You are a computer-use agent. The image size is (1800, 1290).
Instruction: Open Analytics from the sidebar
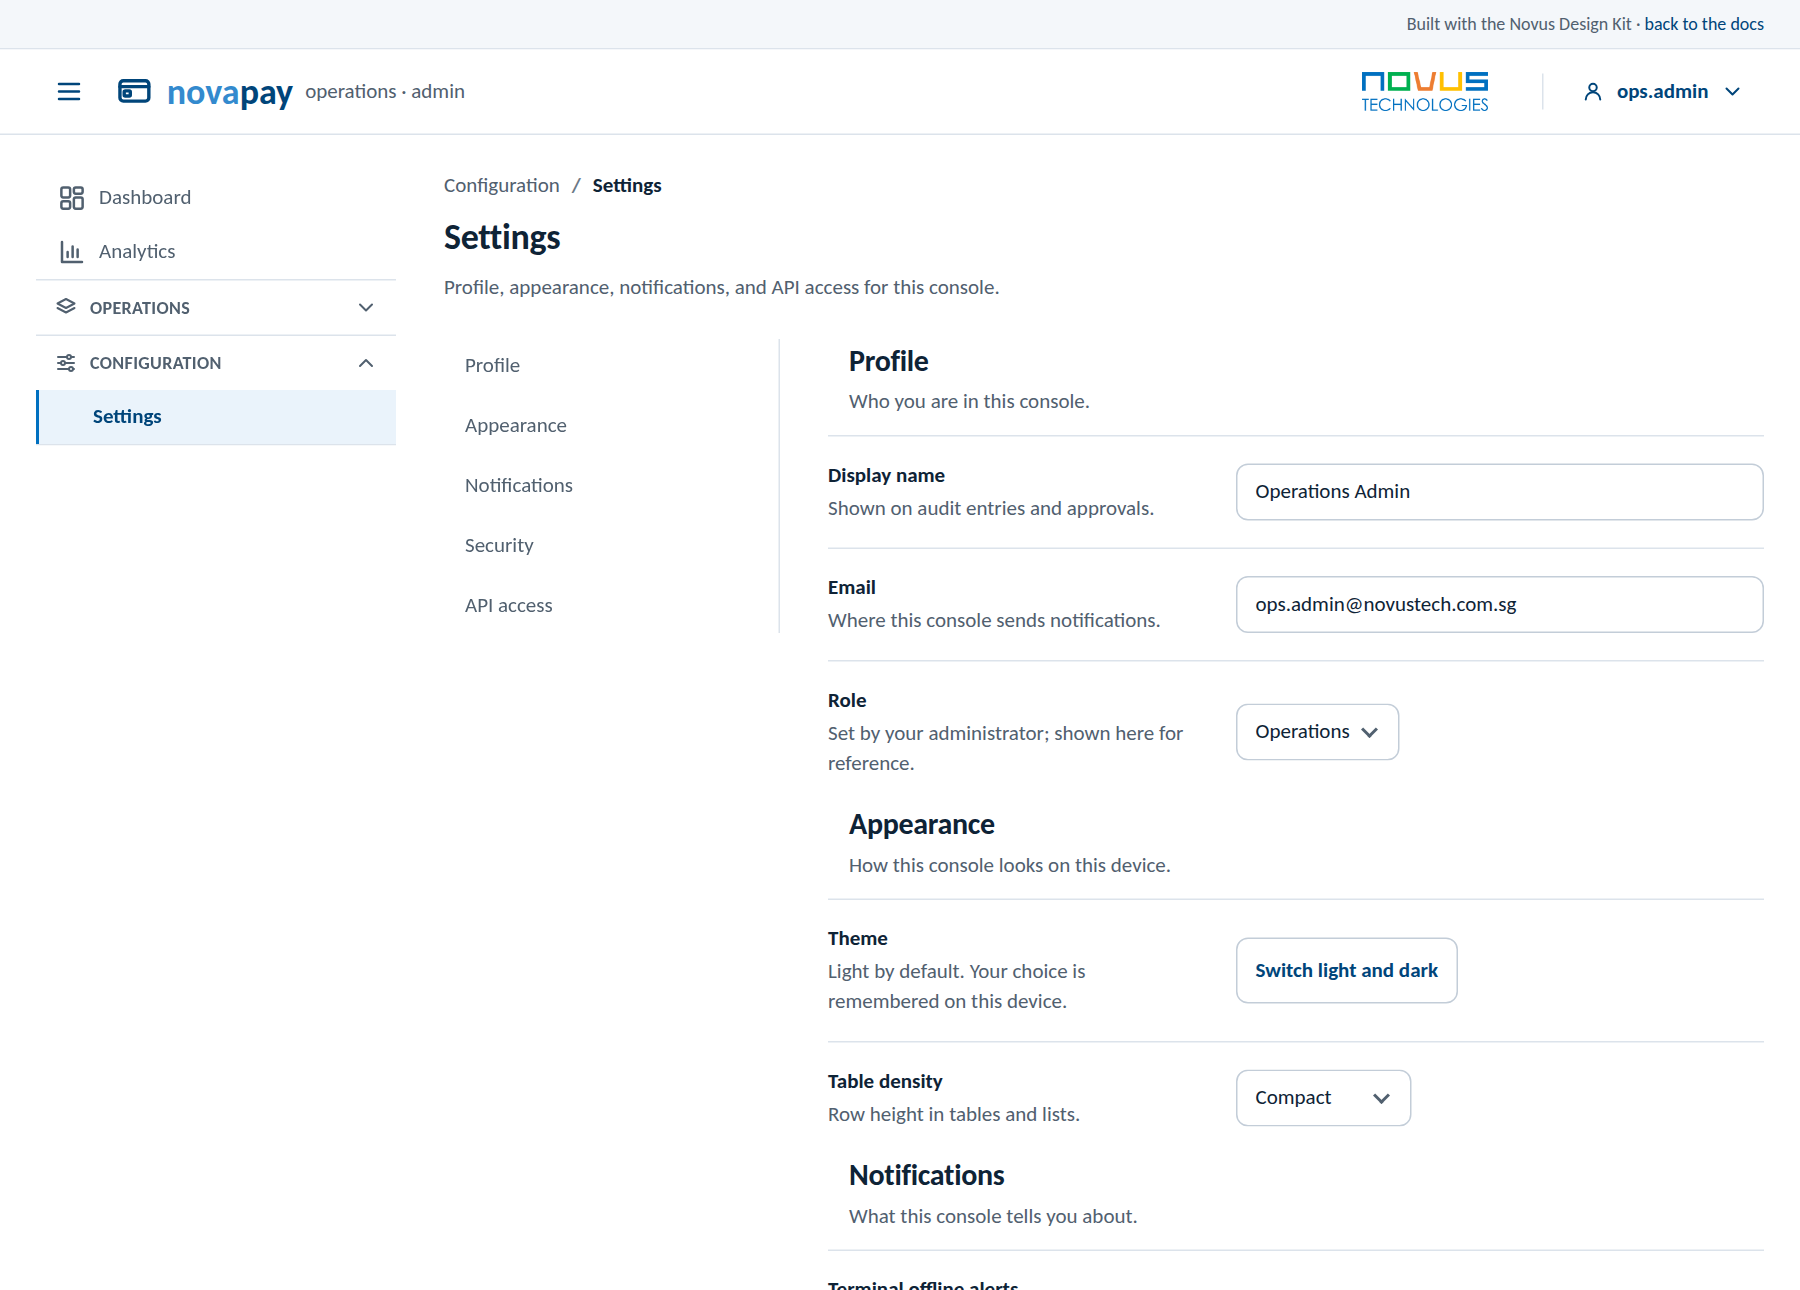point(216,252)
